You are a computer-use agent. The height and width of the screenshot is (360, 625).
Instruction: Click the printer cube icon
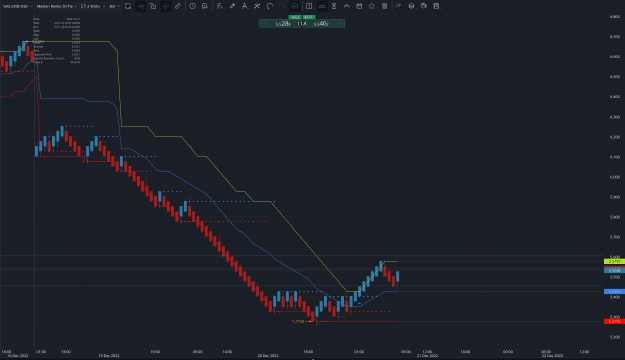(x=424, y=6)
